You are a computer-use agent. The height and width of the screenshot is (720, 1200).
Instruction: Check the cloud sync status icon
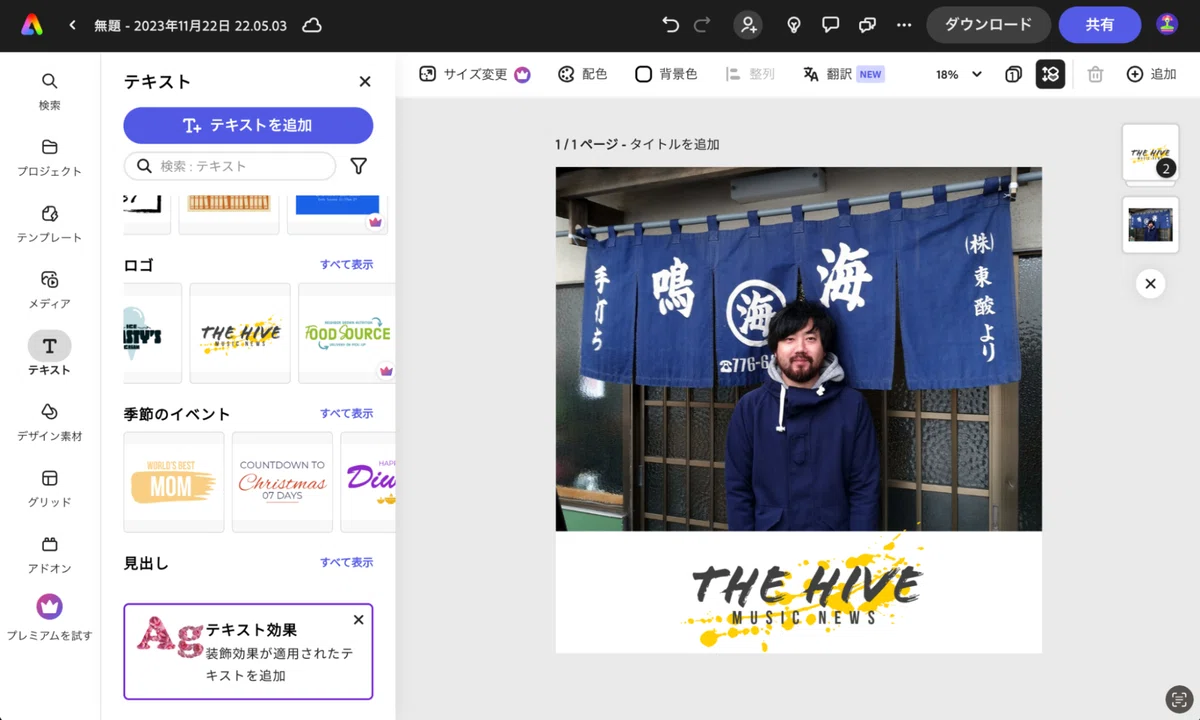[312, 25]
